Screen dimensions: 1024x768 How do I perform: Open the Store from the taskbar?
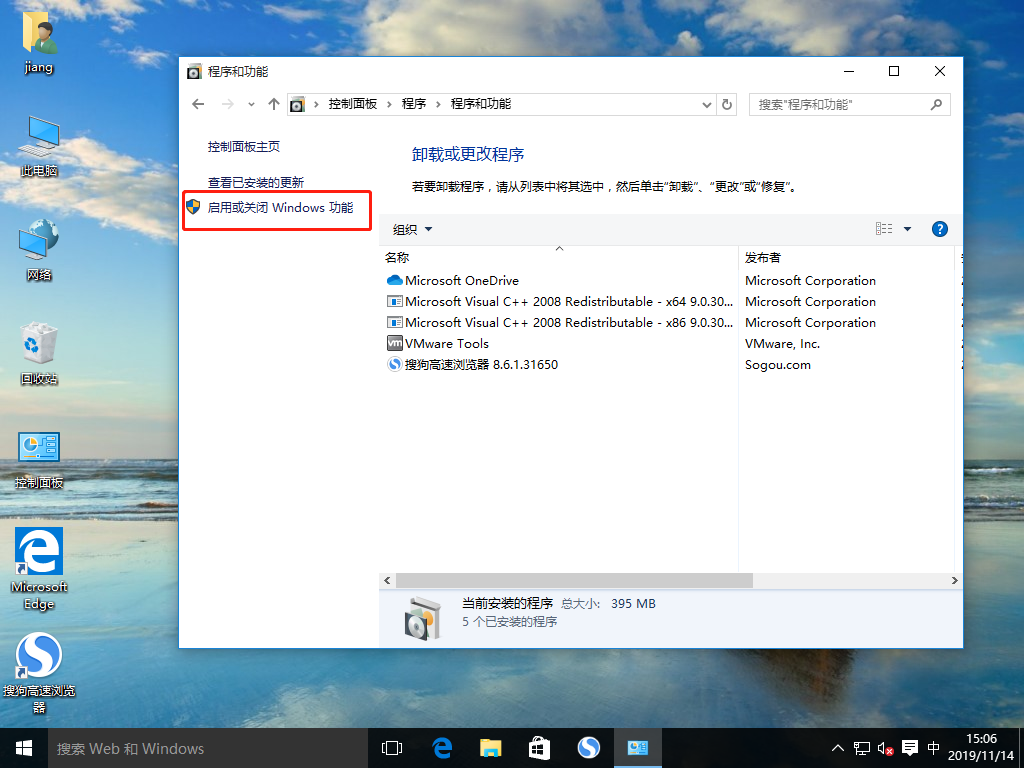pos(539,748)
